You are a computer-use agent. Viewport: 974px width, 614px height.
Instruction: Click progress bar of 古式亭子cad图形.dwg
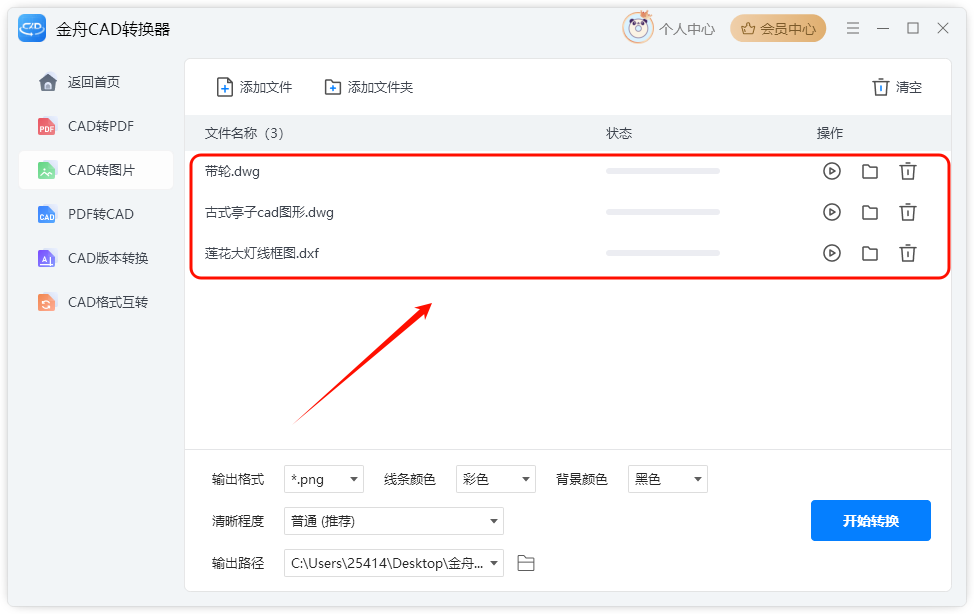[663, 212]
